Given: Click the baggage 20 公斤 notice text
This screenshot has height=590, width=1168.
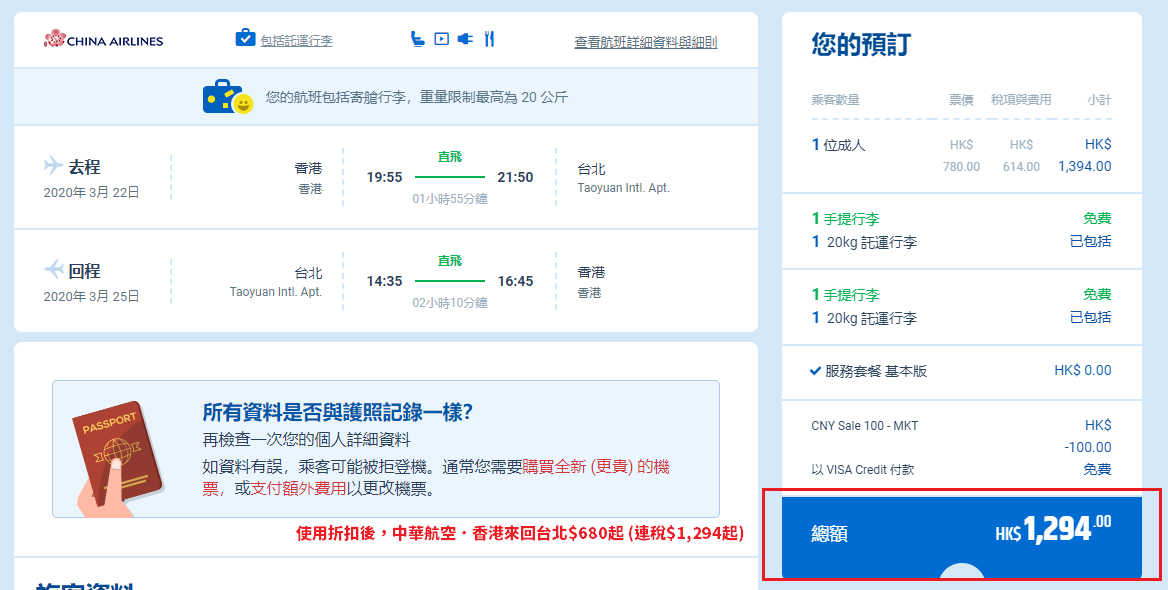Looking at the screenshot, I should click(x=417, y=97).
